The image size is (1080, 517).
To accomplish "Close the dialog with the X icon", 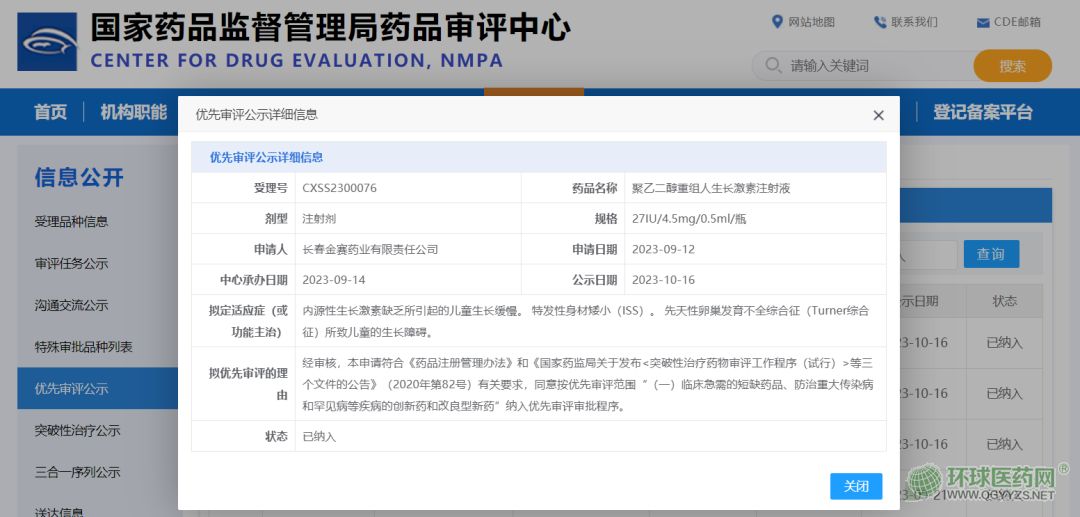I will pos(878,115).
